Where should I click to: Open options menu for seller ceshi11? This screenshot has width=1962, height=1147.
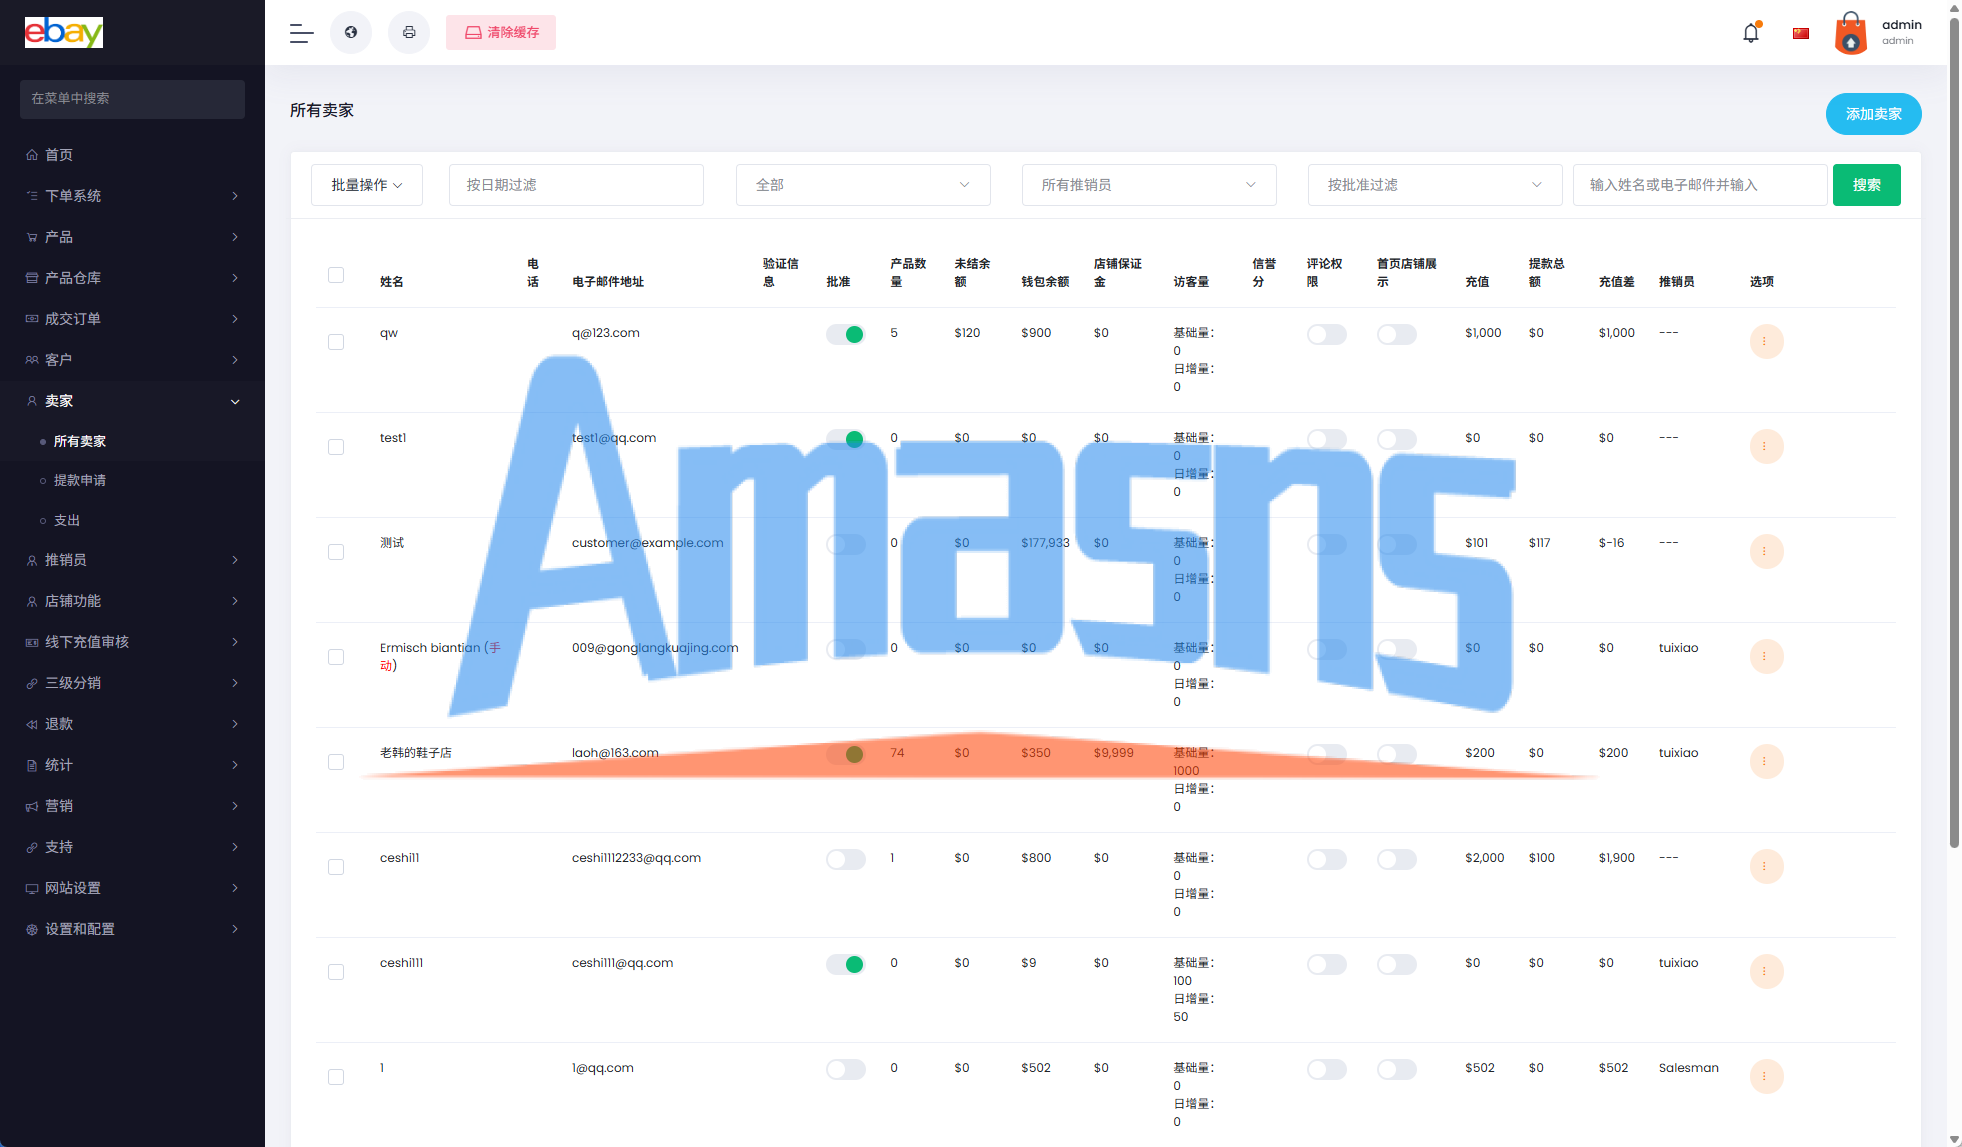[1765, 867]
